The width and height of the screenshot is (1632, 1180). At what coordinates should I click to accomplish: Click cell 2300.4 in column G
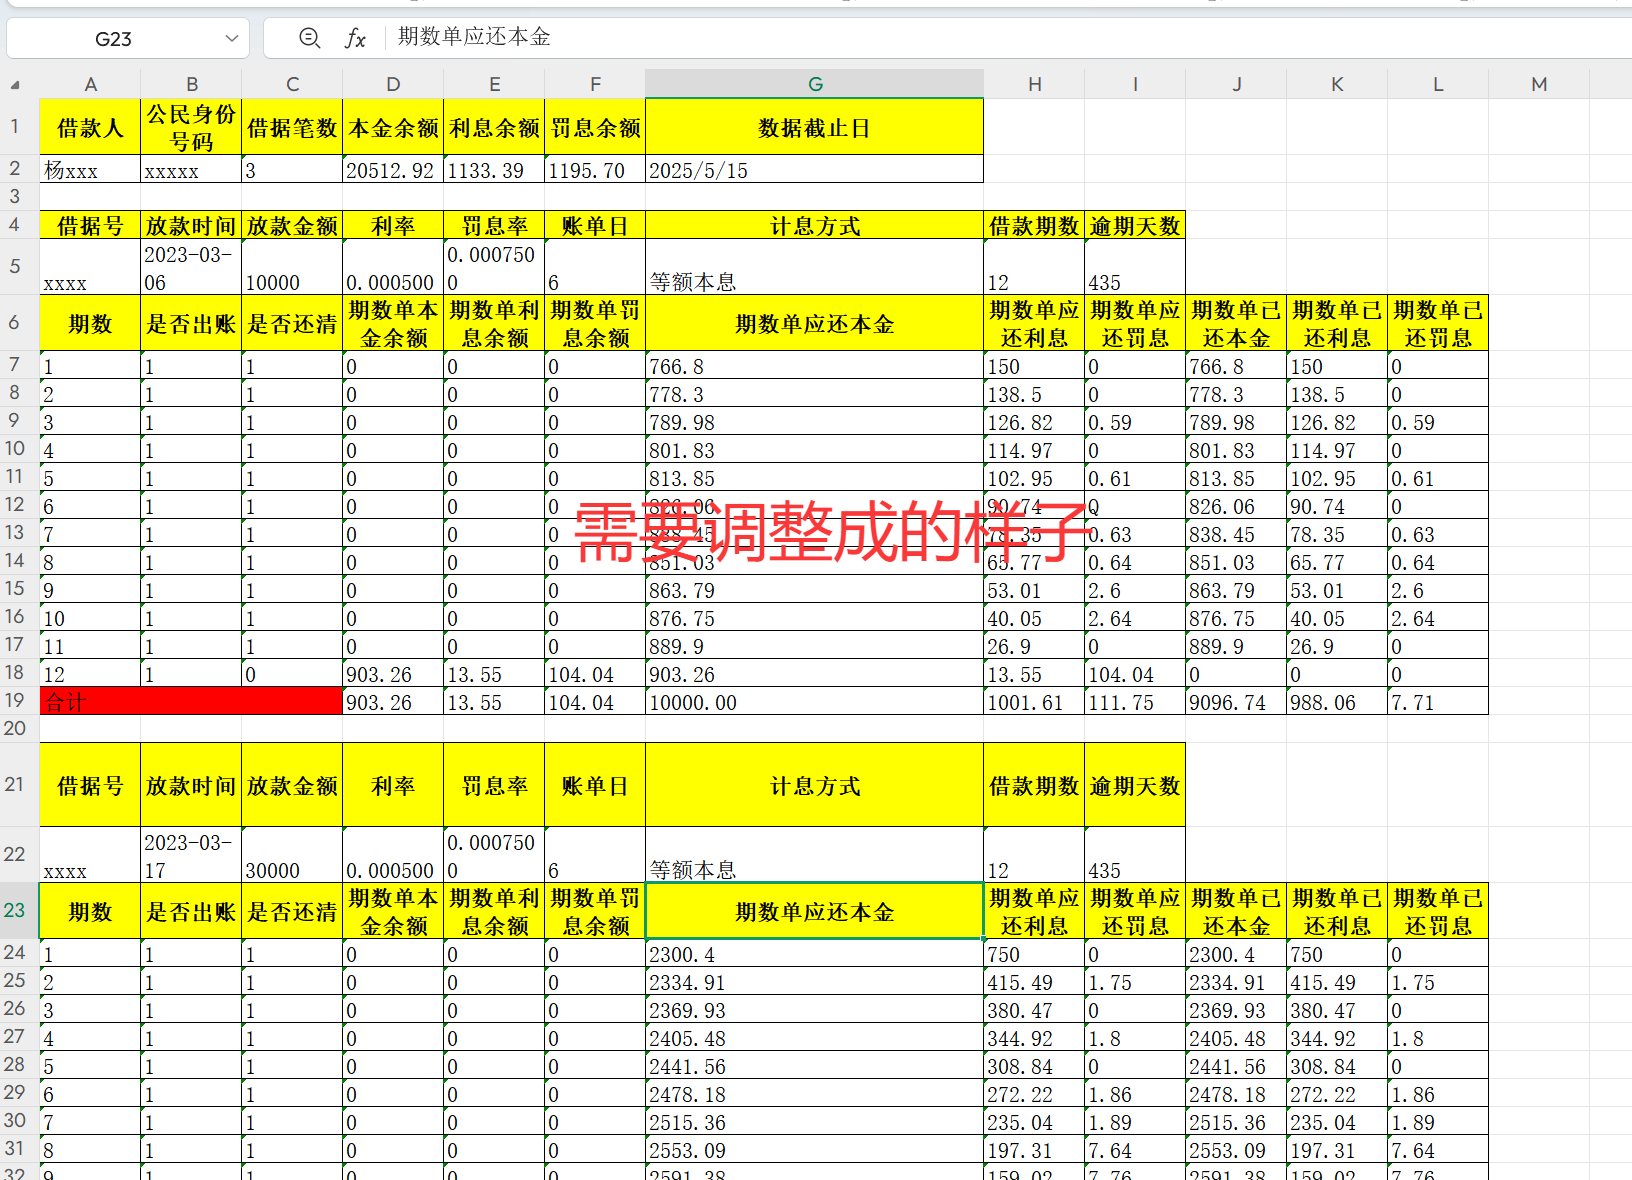point(815,953)
